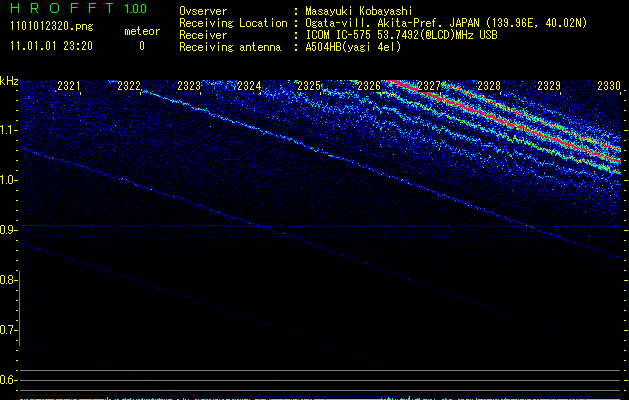The height and width of the screenshot is (400, 629).
Task: Click the 2326 time marker
Action: 369,85
